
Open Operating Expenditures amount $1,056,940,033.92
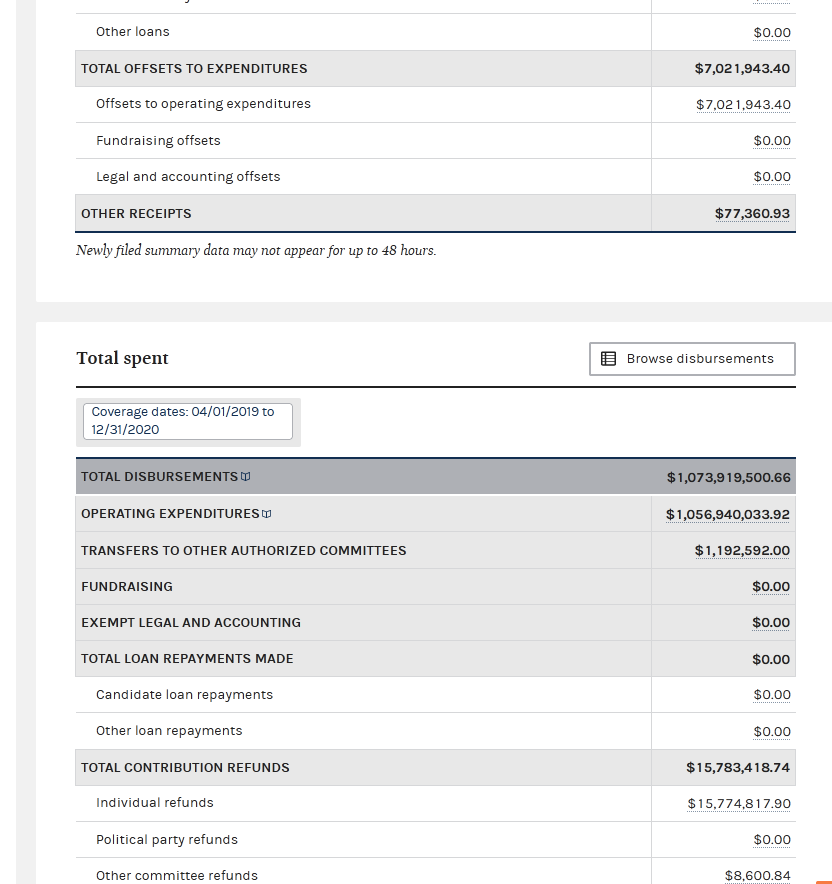click(728, 515)
